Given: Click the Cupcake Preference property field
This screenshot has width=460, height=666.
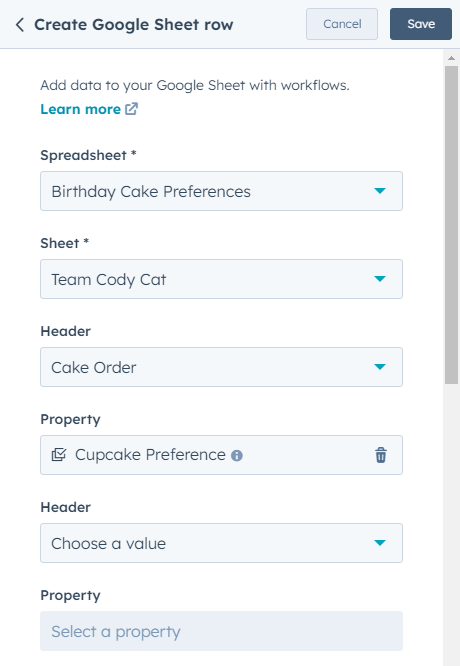Looking at the screenshot, I should pyautogui.click(x=221, y=455).
